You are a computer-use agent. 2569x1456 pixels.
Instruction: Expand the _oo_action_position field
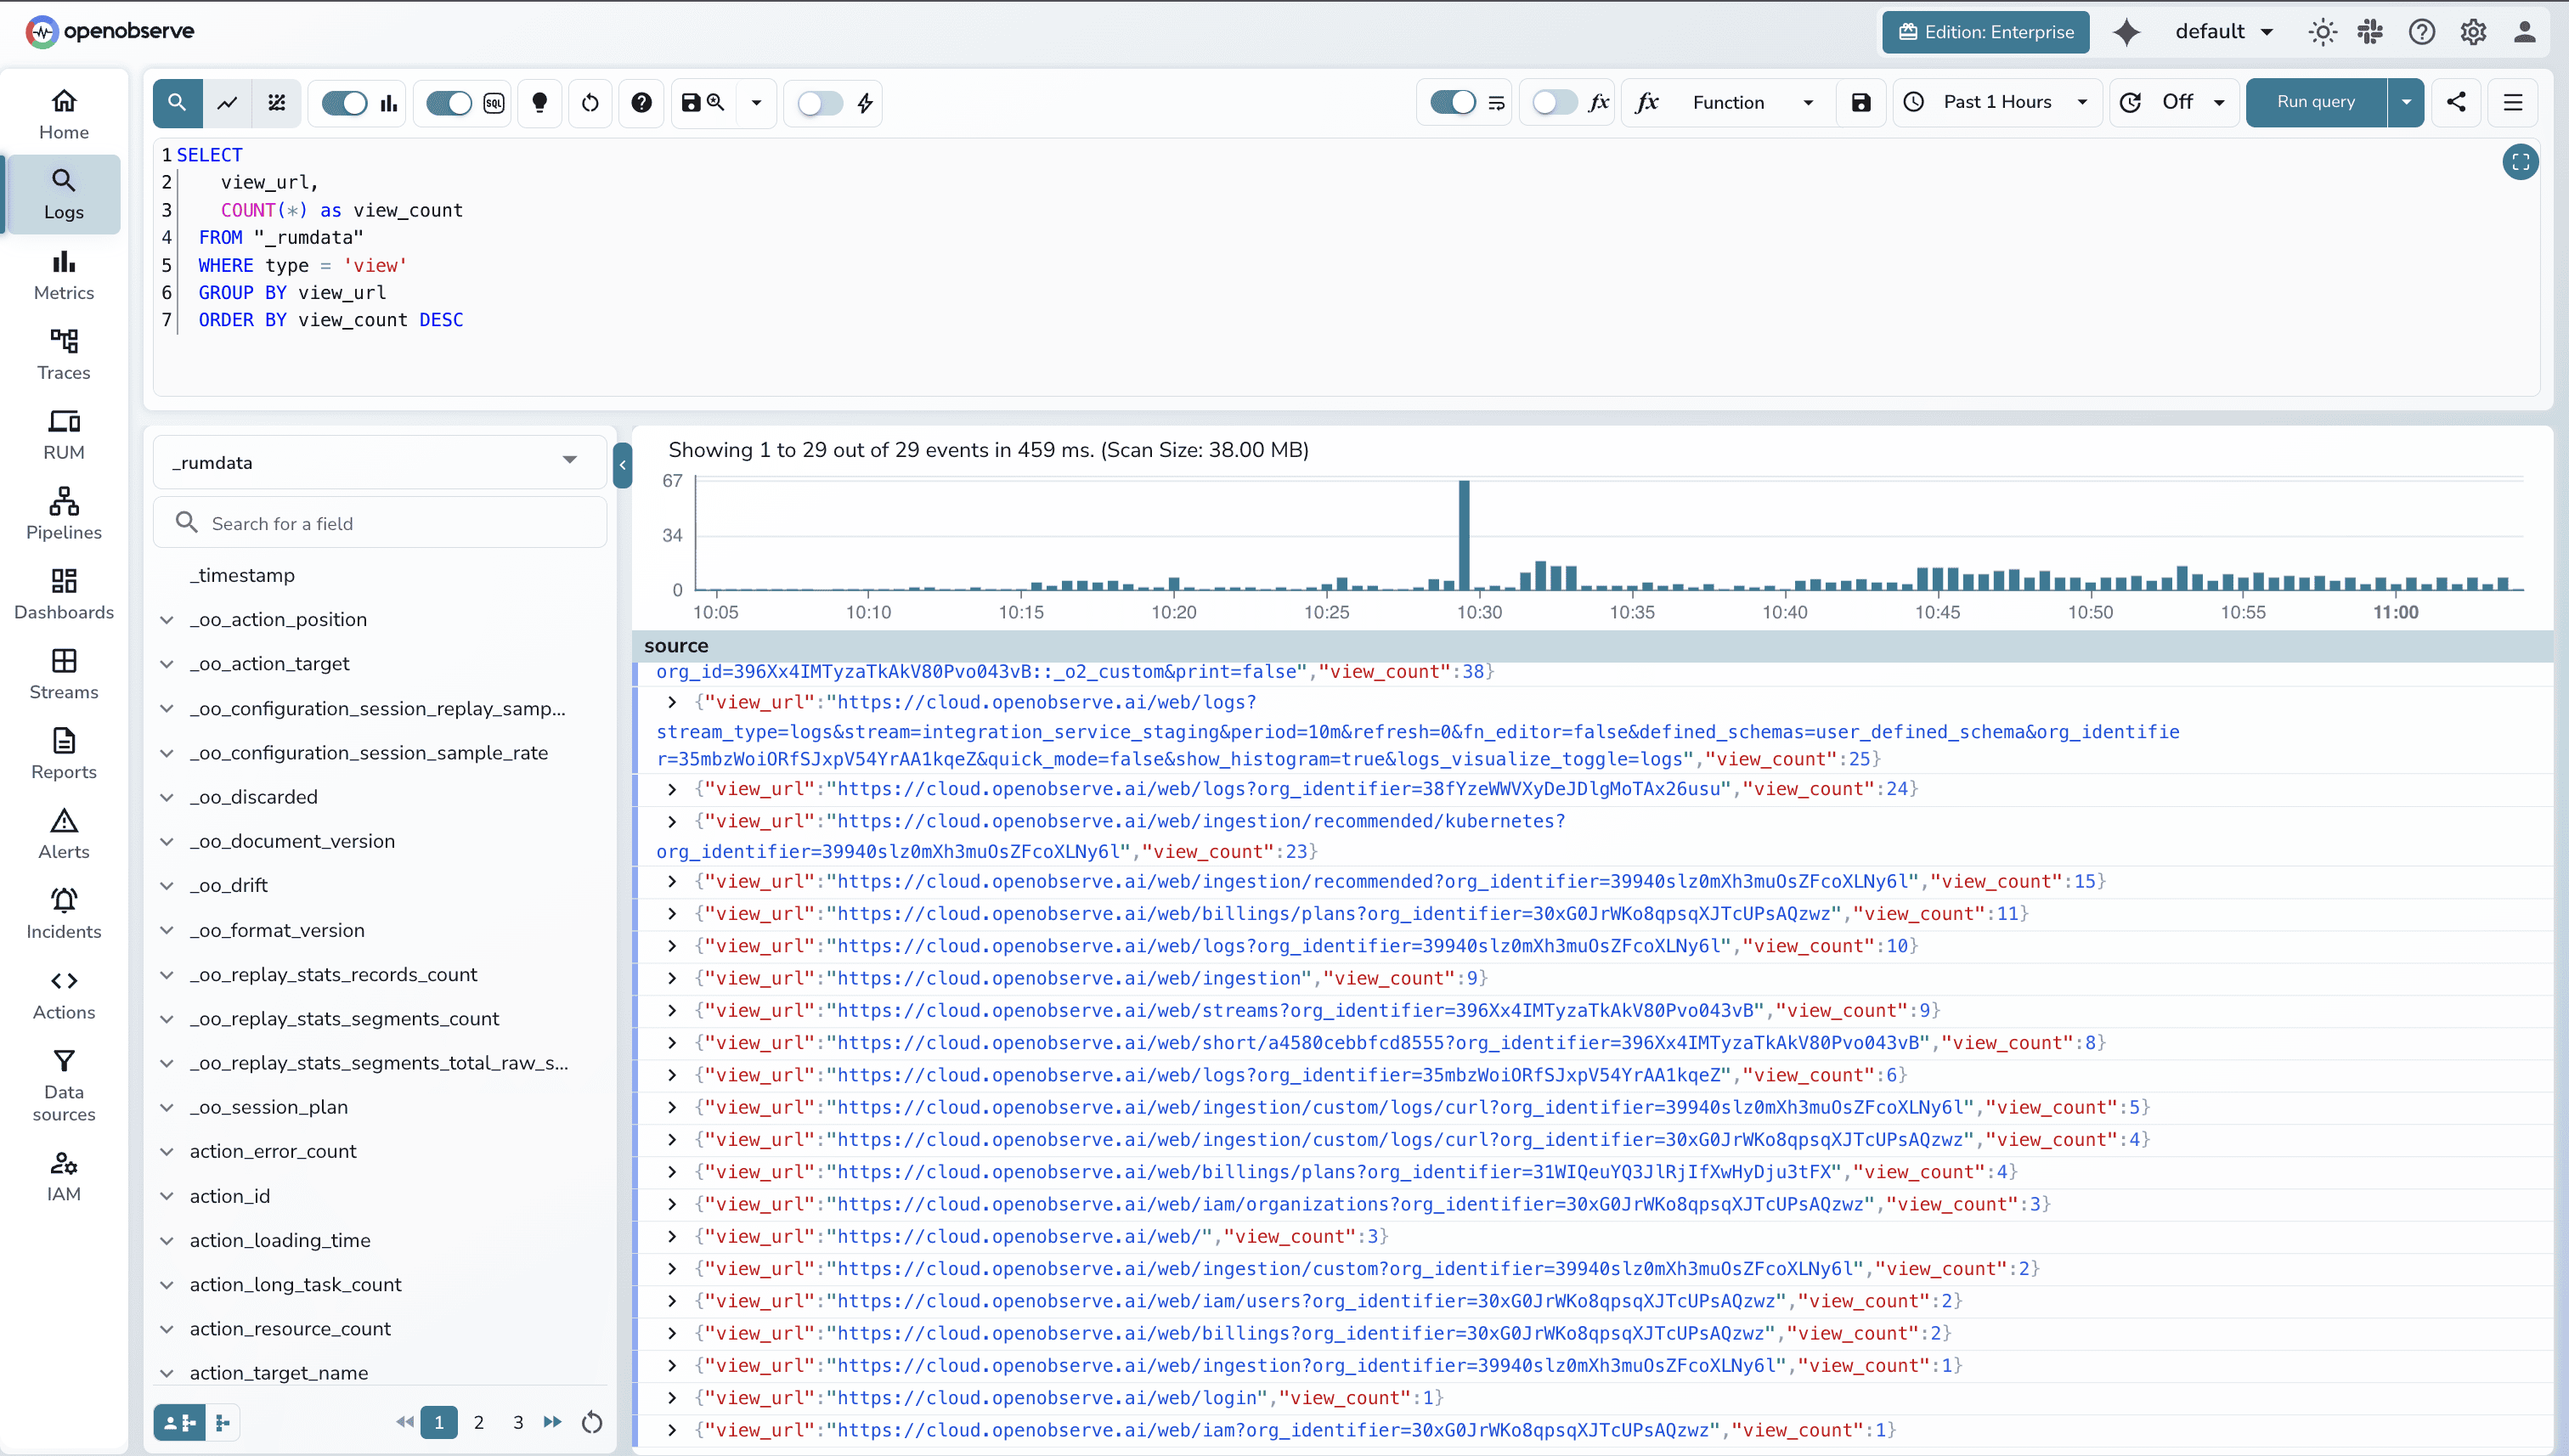pyautogui.click(x=167, y=619)
